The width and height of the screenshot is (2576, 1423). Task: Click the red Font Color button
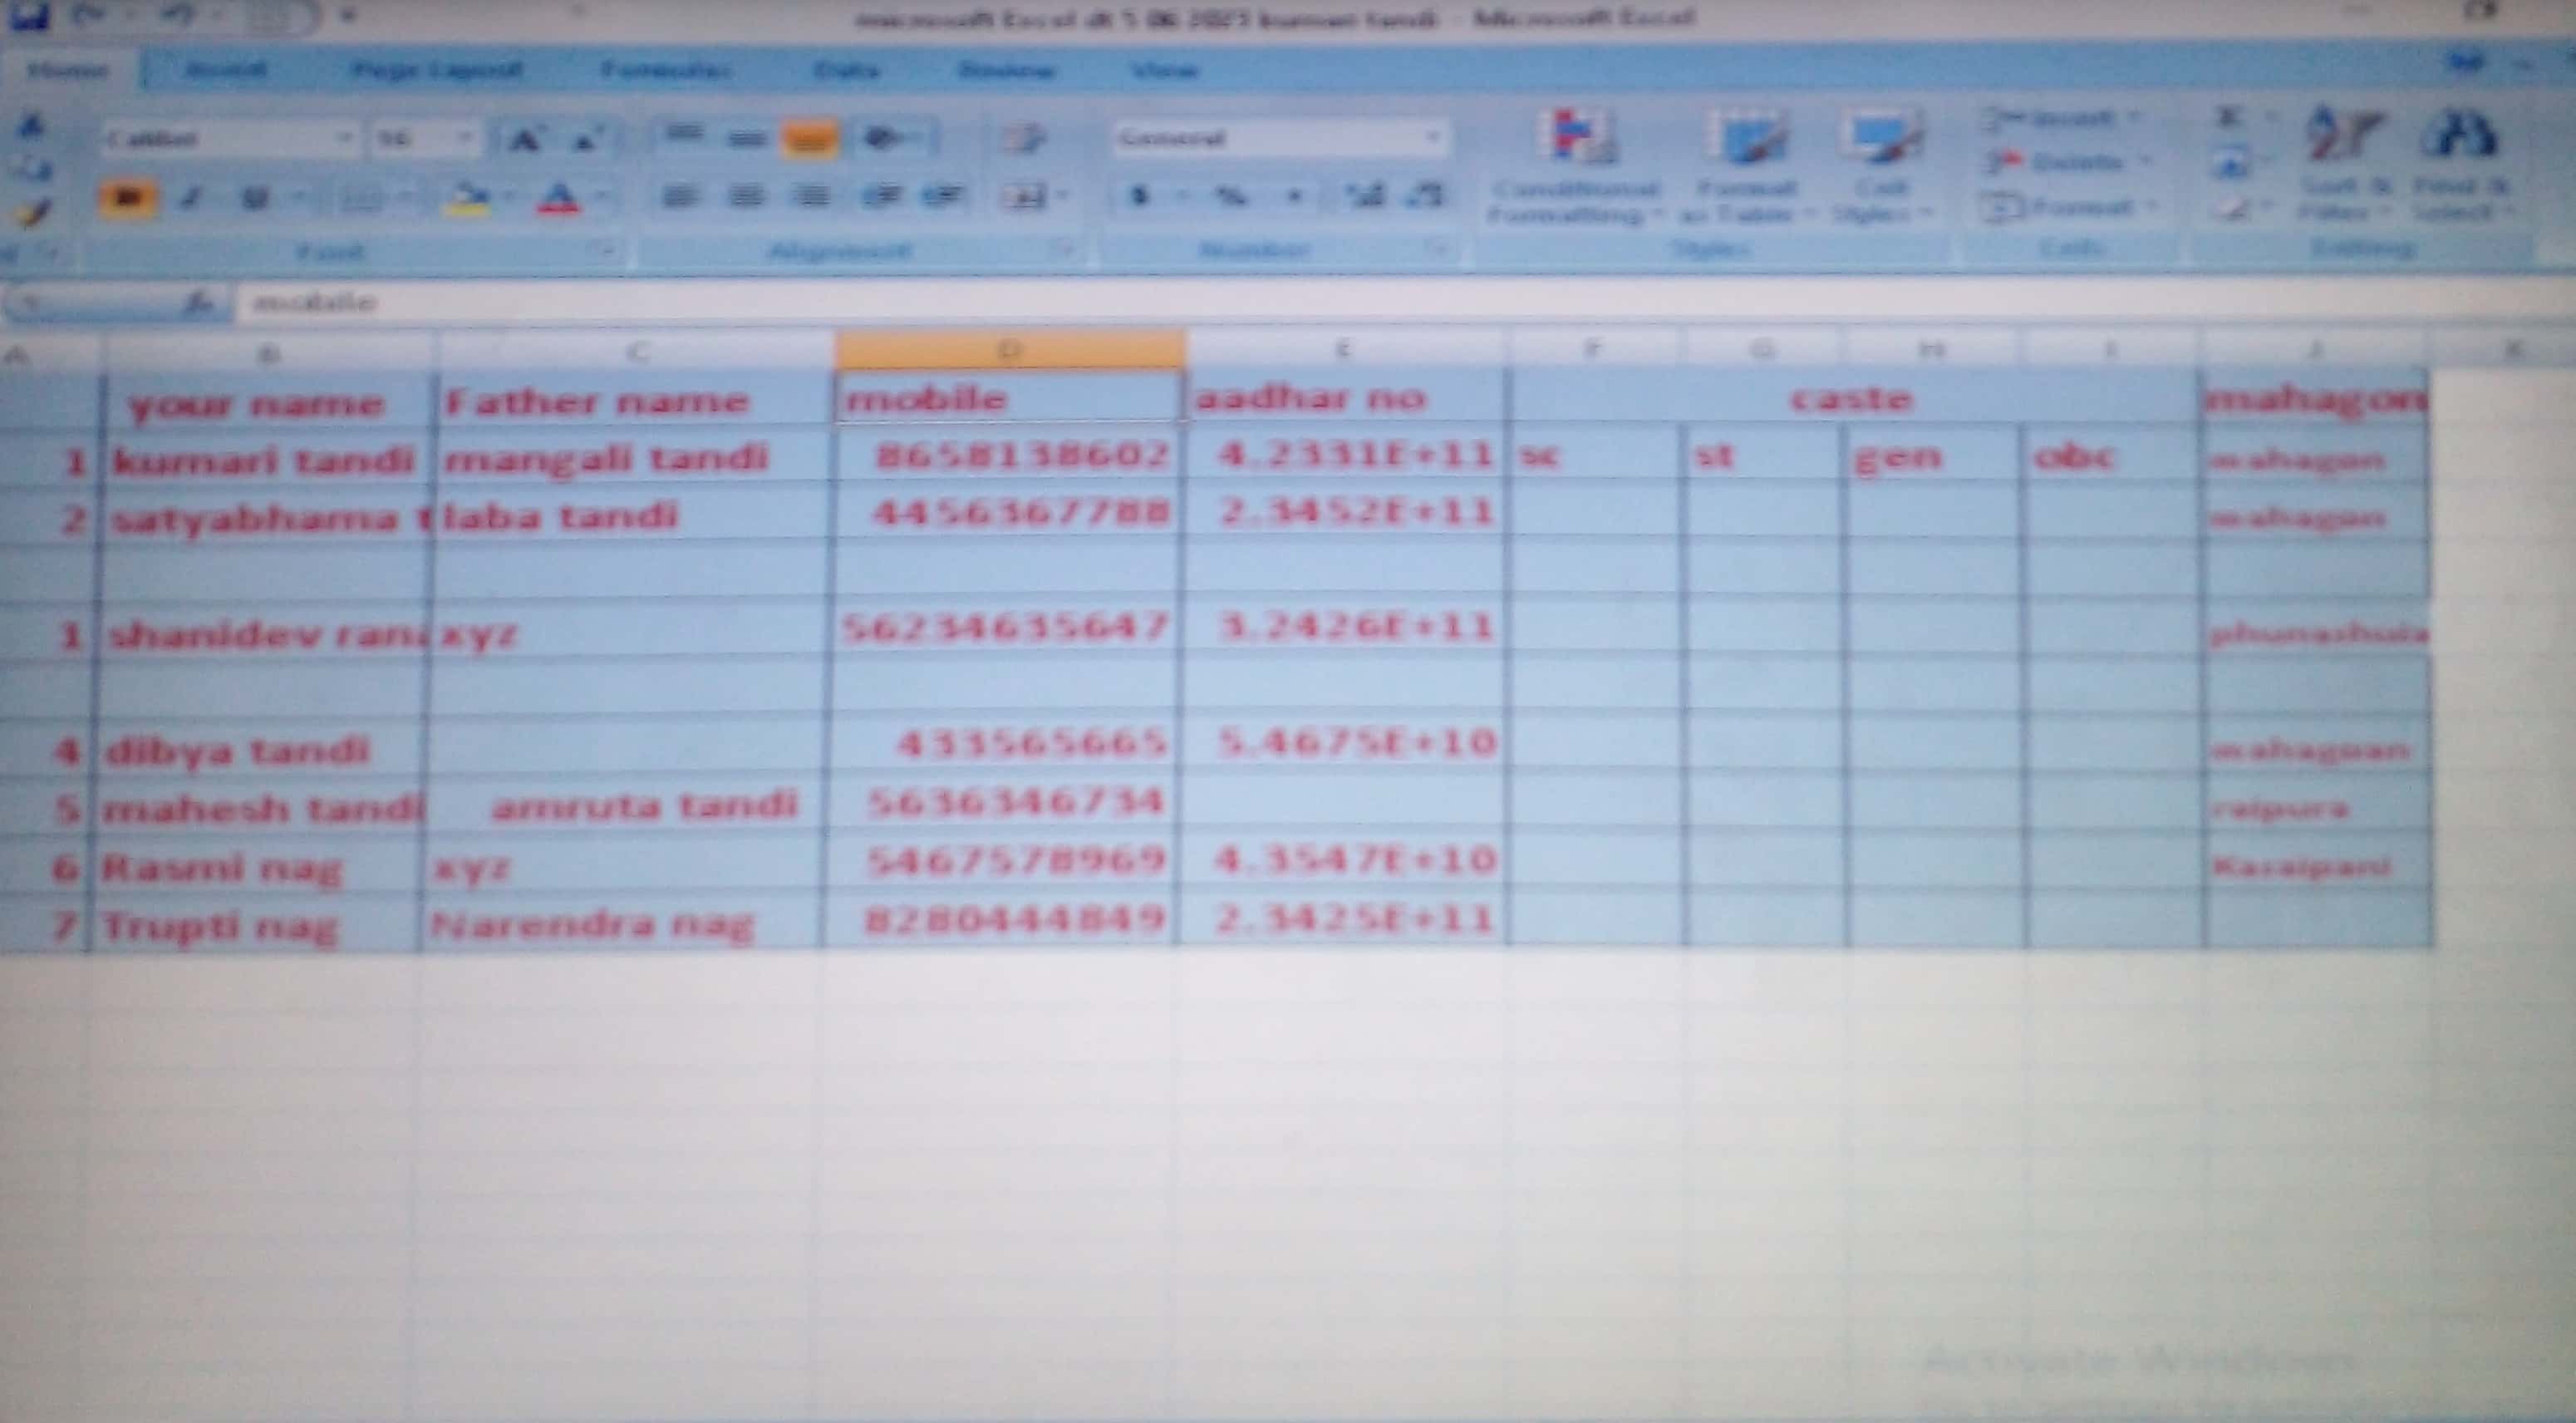pyautogui.click(x=558, y=198)
